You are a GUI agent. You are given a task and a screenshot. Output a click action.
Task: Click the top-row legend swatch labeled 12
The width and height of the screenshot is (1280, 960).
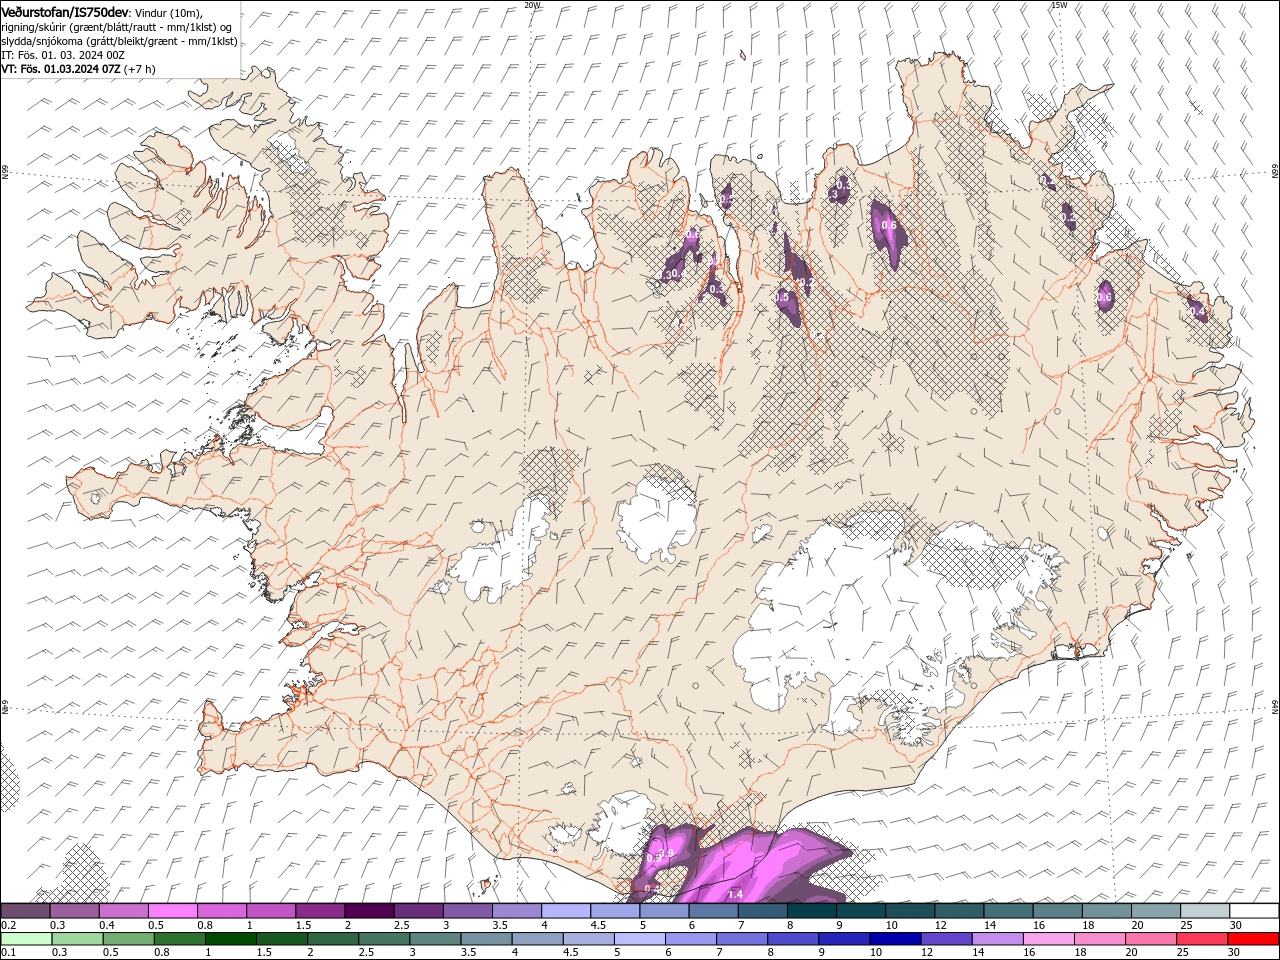pyautogui.click(x=959, y=911)
